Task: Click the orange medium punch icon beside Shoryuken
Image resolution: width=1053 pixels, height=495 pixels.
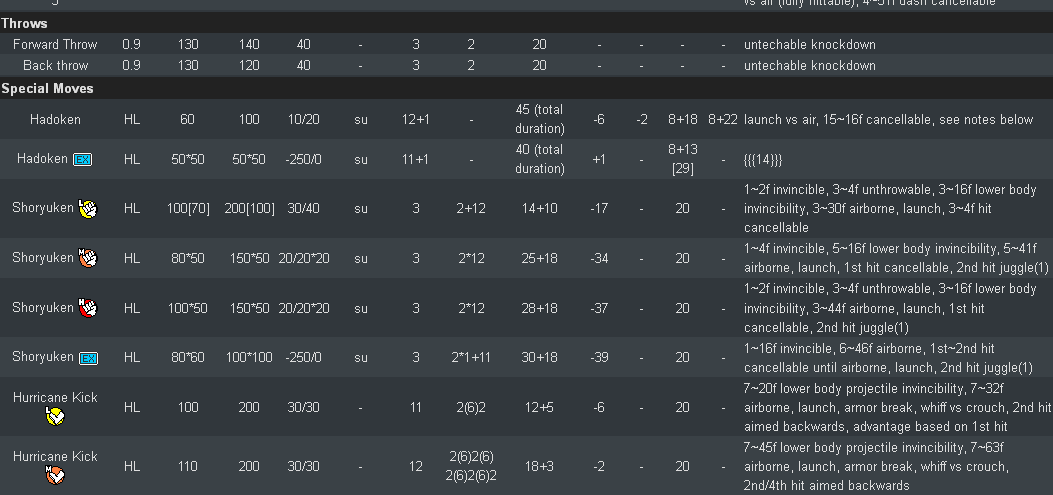Action: click(87, 258)
